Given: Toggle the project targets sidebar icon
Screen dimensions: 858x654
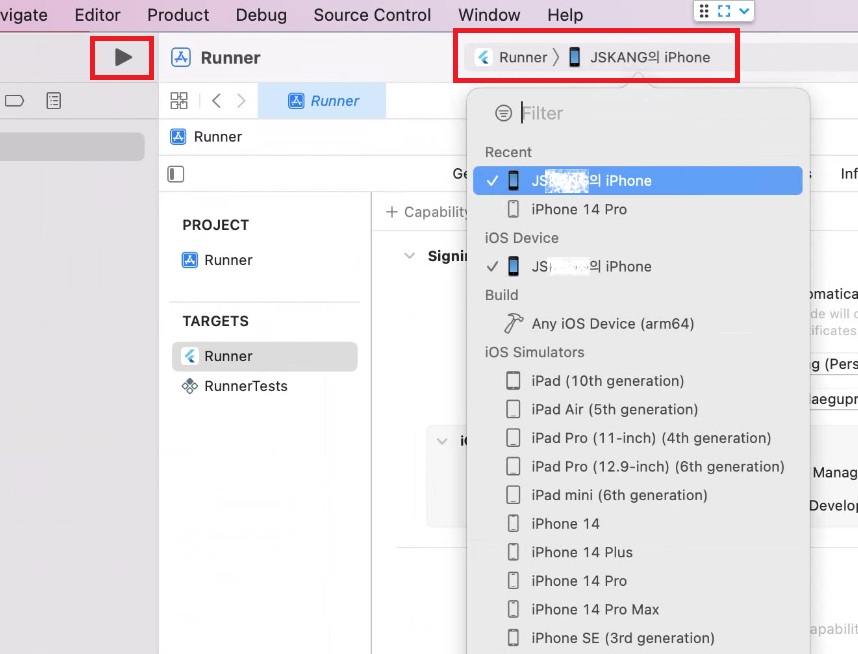Looking at the screenshot, I should point(176,174).
